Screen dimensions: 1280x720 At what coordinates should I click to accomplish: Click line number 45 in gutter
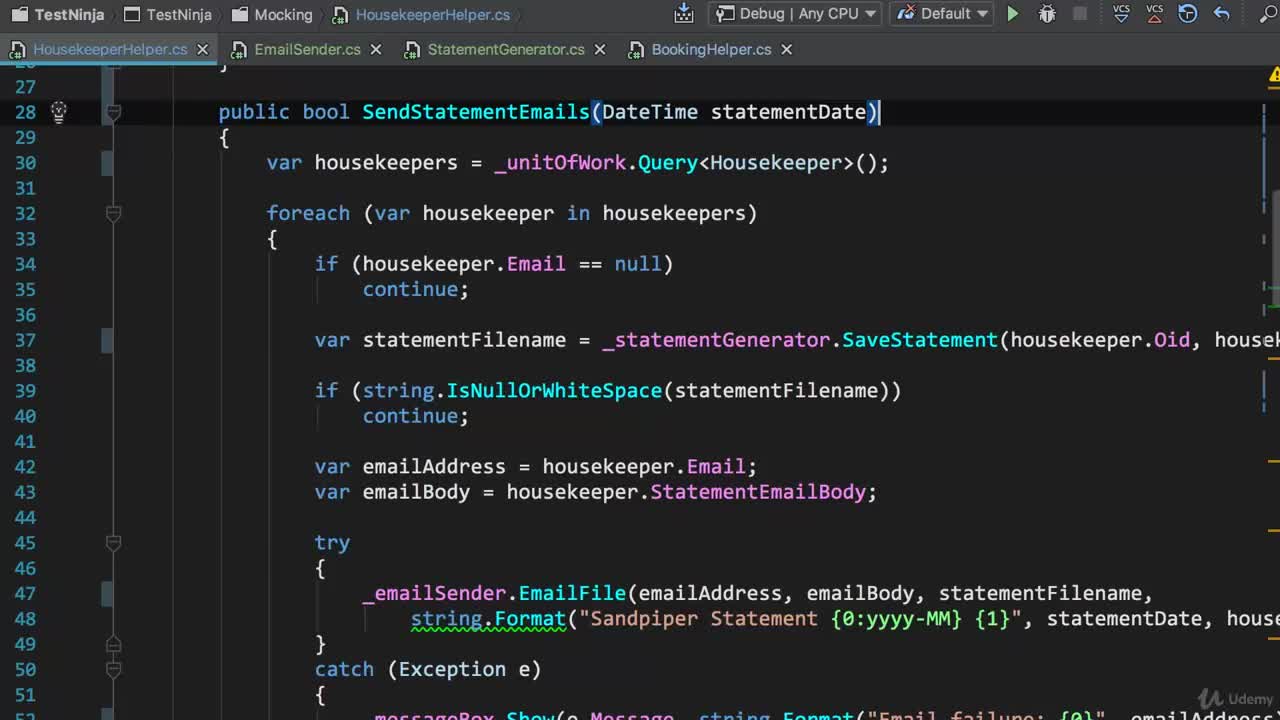(x=25, y=543)
